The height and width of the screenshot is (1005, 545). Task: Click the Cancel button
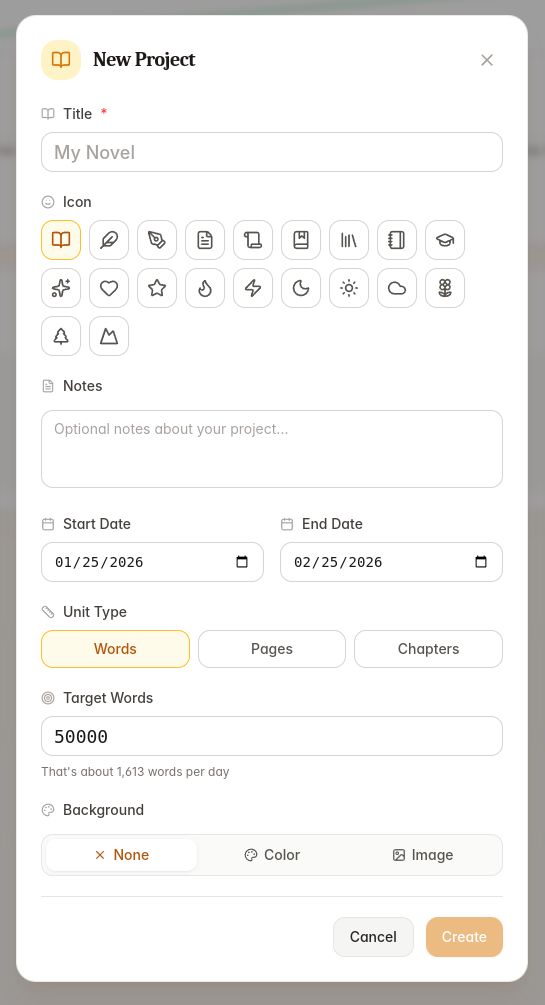373,937
